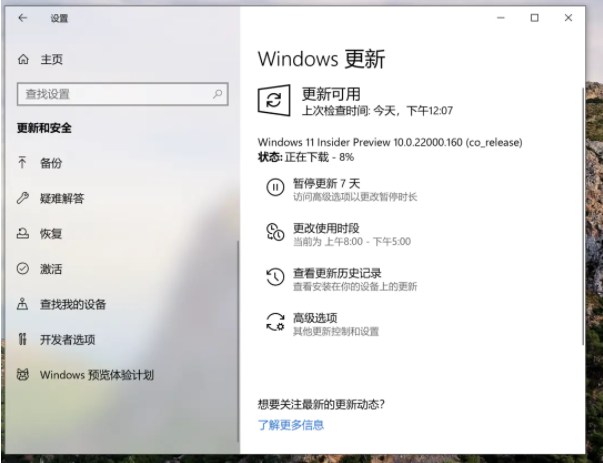Image resolution: width=603 pixels, height=463 pixels.
Task: Open 更改使用时段 option
Action: tap(326, 228)
